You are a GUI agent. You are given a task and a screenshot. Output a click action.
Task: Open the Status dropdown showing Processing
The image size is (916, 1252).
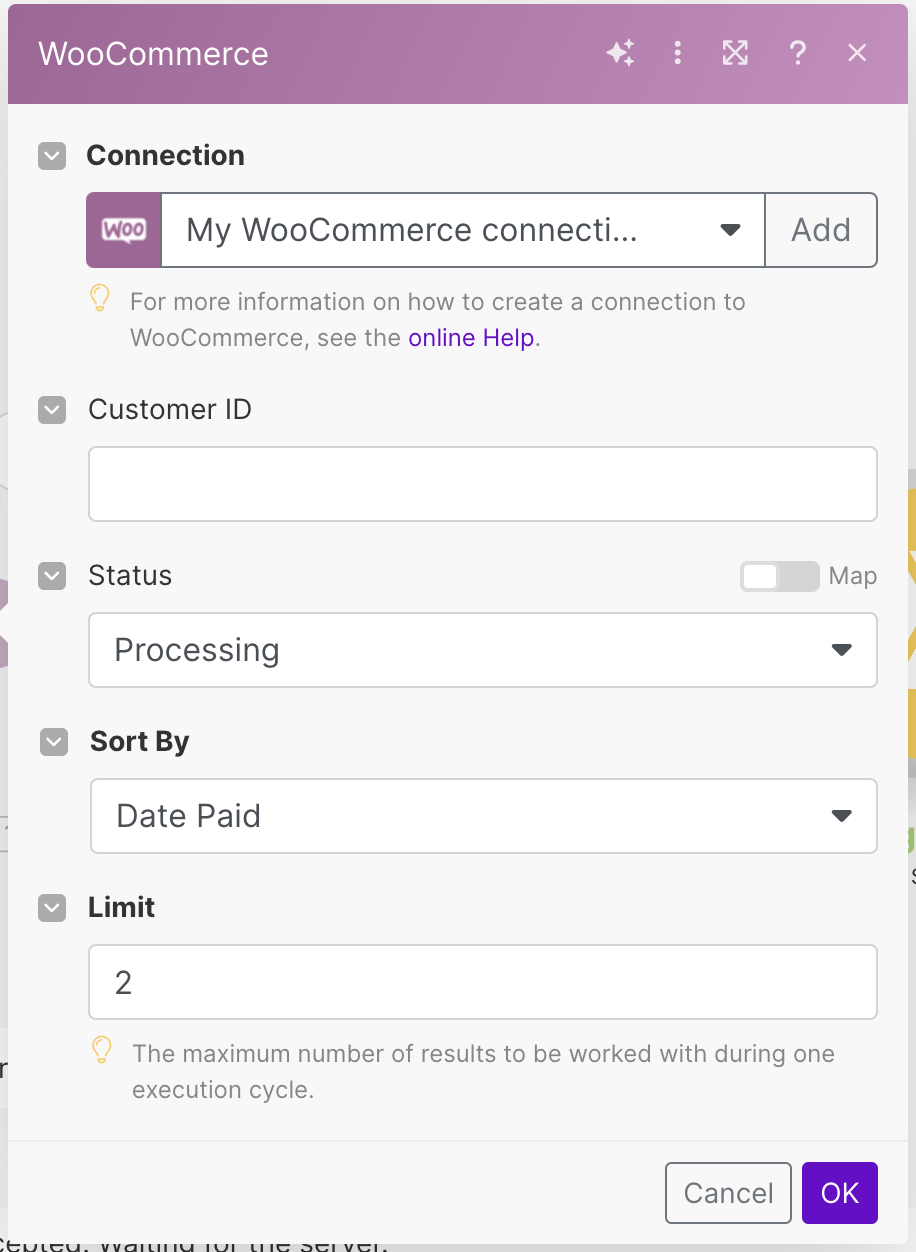(482, 650)
